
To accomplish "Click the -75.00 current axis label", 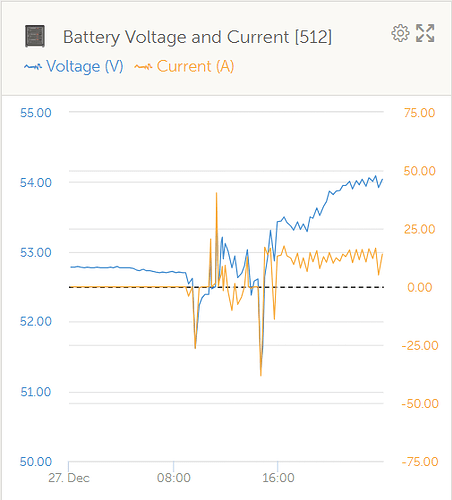I will click(x=420, y=462).
